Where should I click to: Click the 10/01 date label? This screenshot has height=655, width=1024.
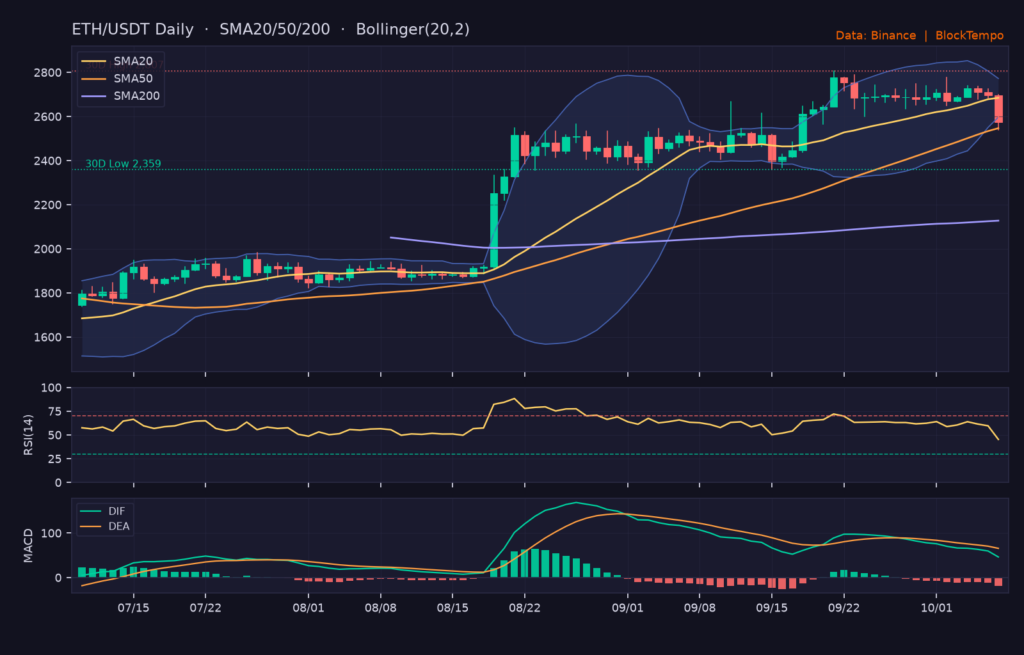pyautogui.click(x=936, y=608)
